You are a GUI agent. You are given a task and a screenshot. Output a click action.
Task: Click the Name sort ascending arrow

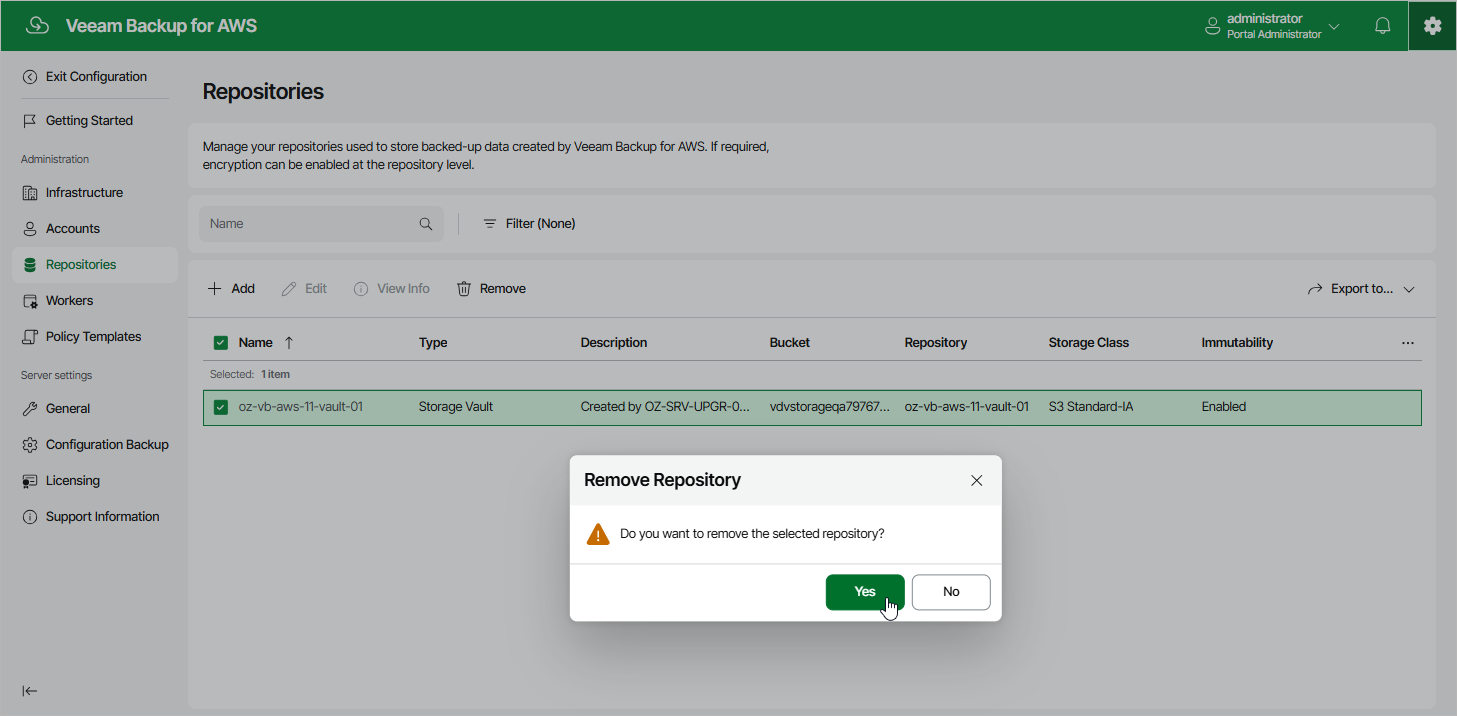(x=289, y=343)
